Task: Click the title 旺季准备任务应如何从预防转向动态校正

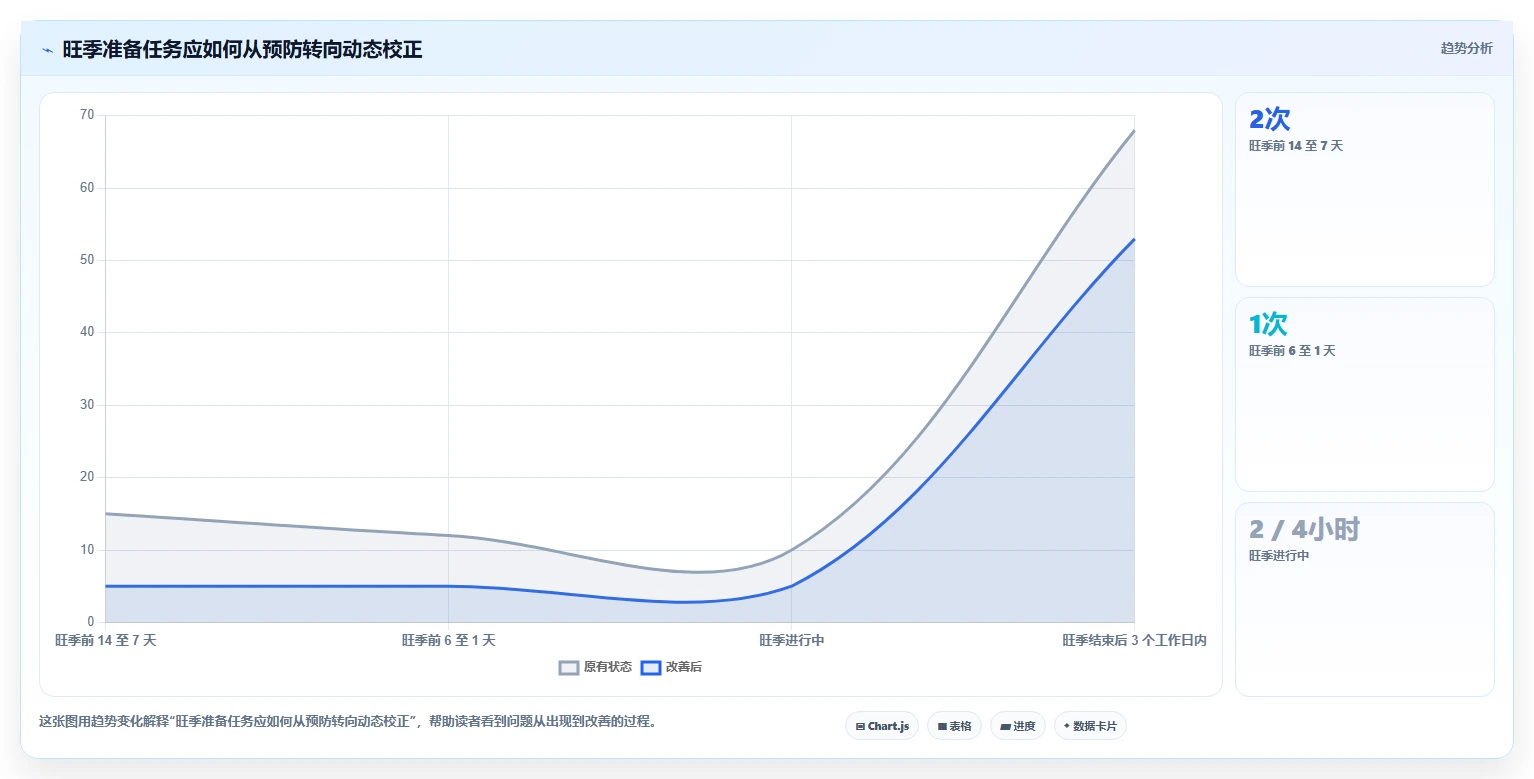Action: pos(242,50)
